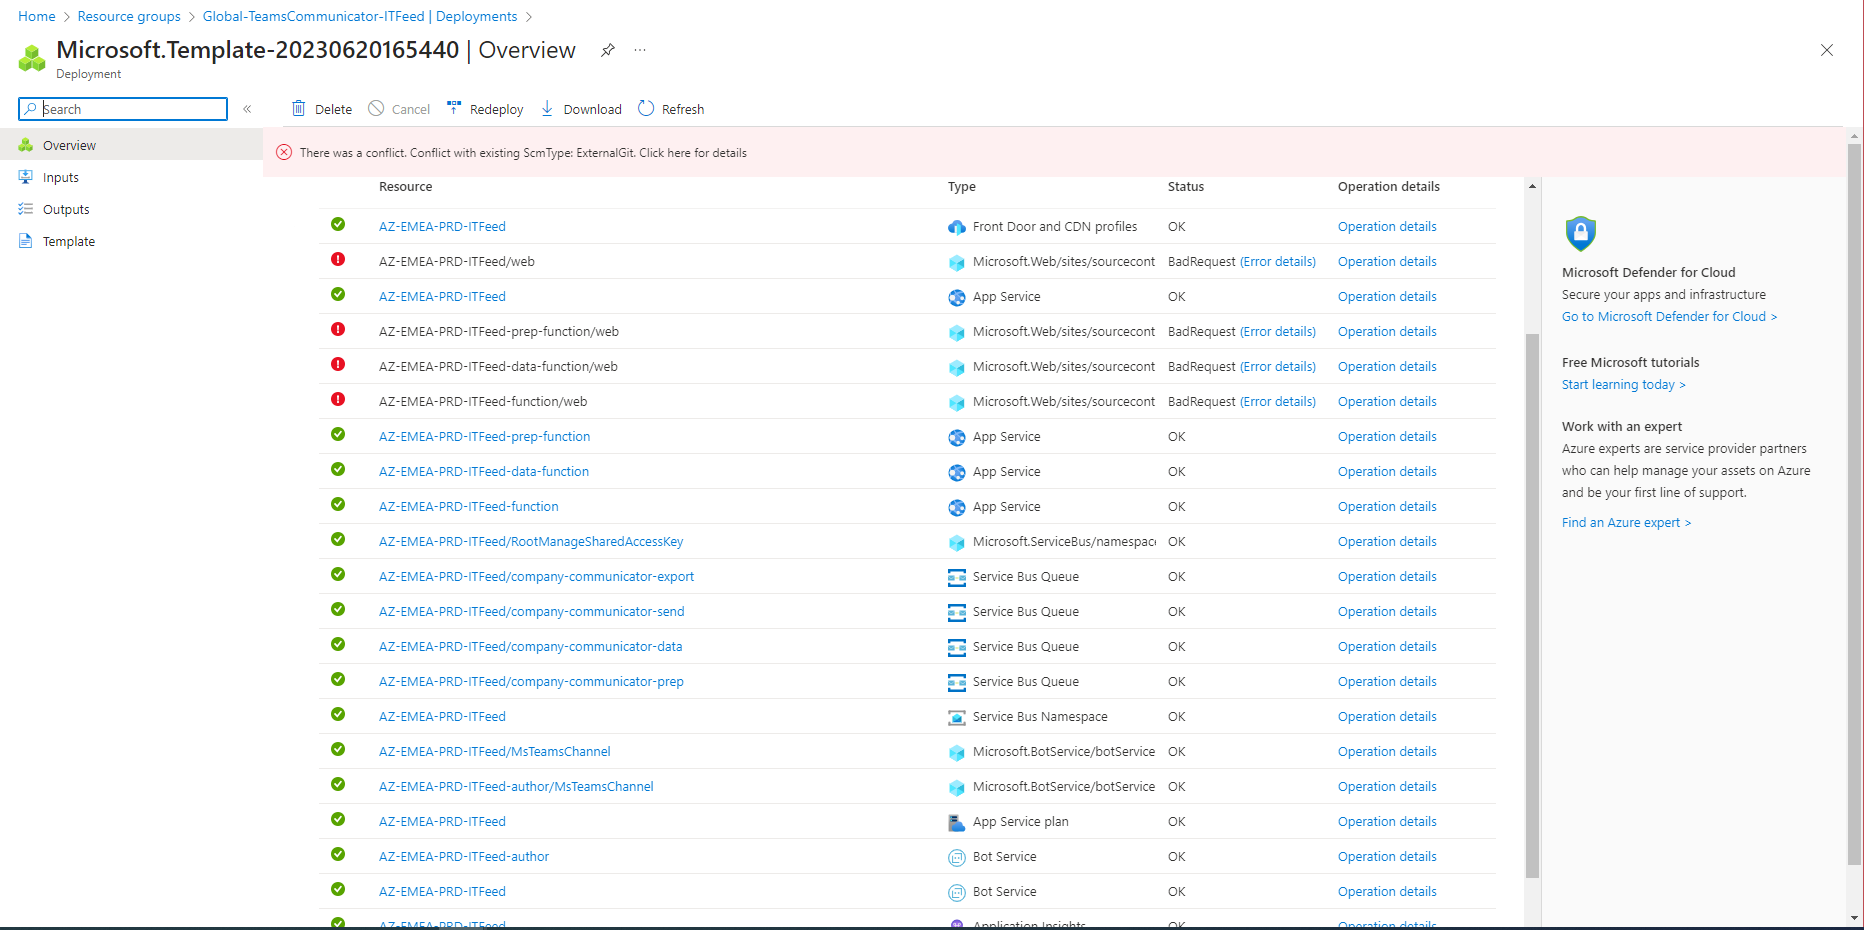Open the more options ellipsis menu
This screenshot has width=1864, height=930.
point(640,50)
